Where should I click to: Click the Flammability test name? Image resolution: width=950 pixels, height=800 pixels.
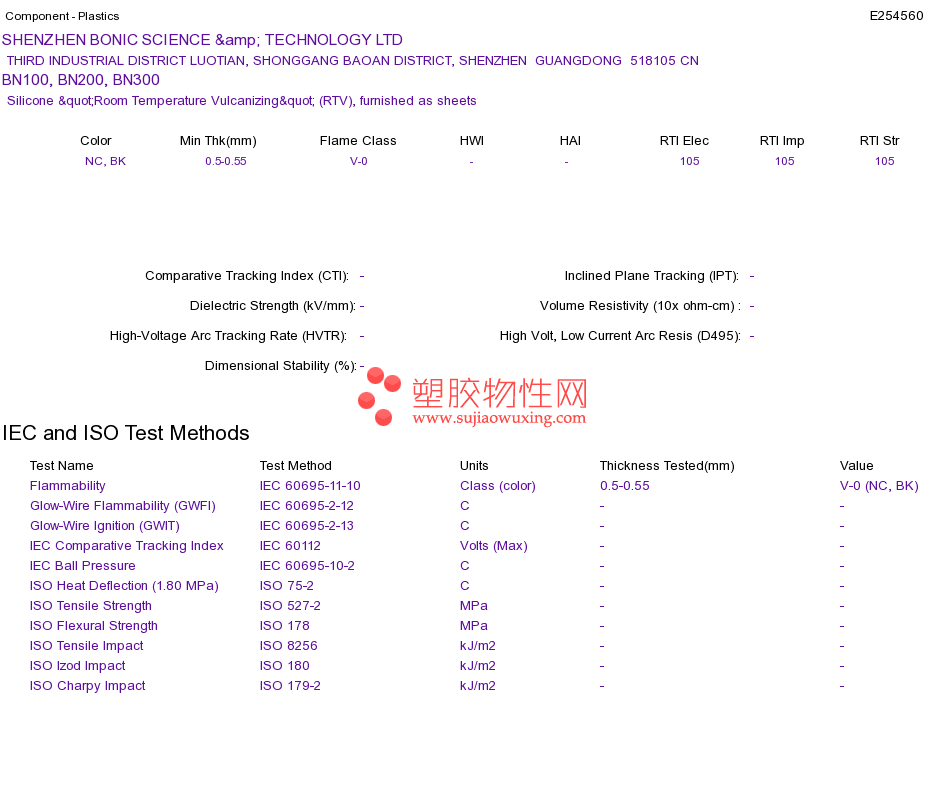[68, 485]
